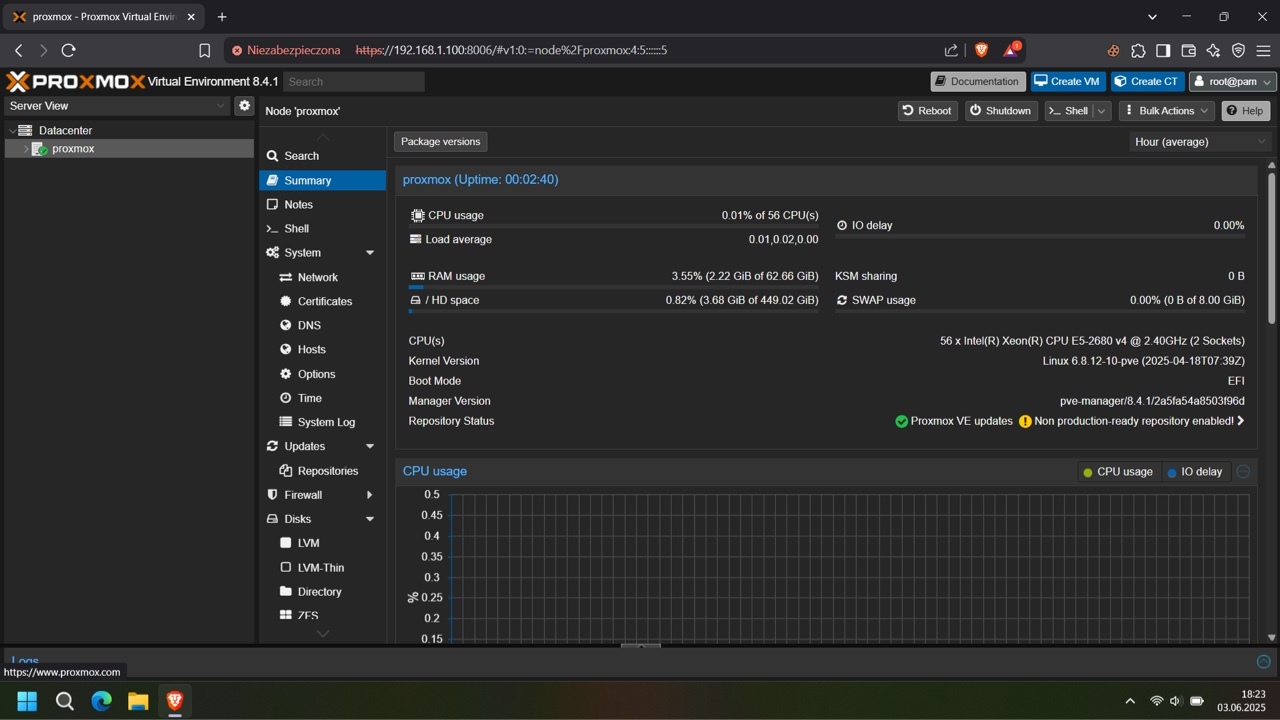The width and height of the screenshot is (1280, 720).
Task: Open File Explorer from the taskbar
Action: [x=138, y=701]
